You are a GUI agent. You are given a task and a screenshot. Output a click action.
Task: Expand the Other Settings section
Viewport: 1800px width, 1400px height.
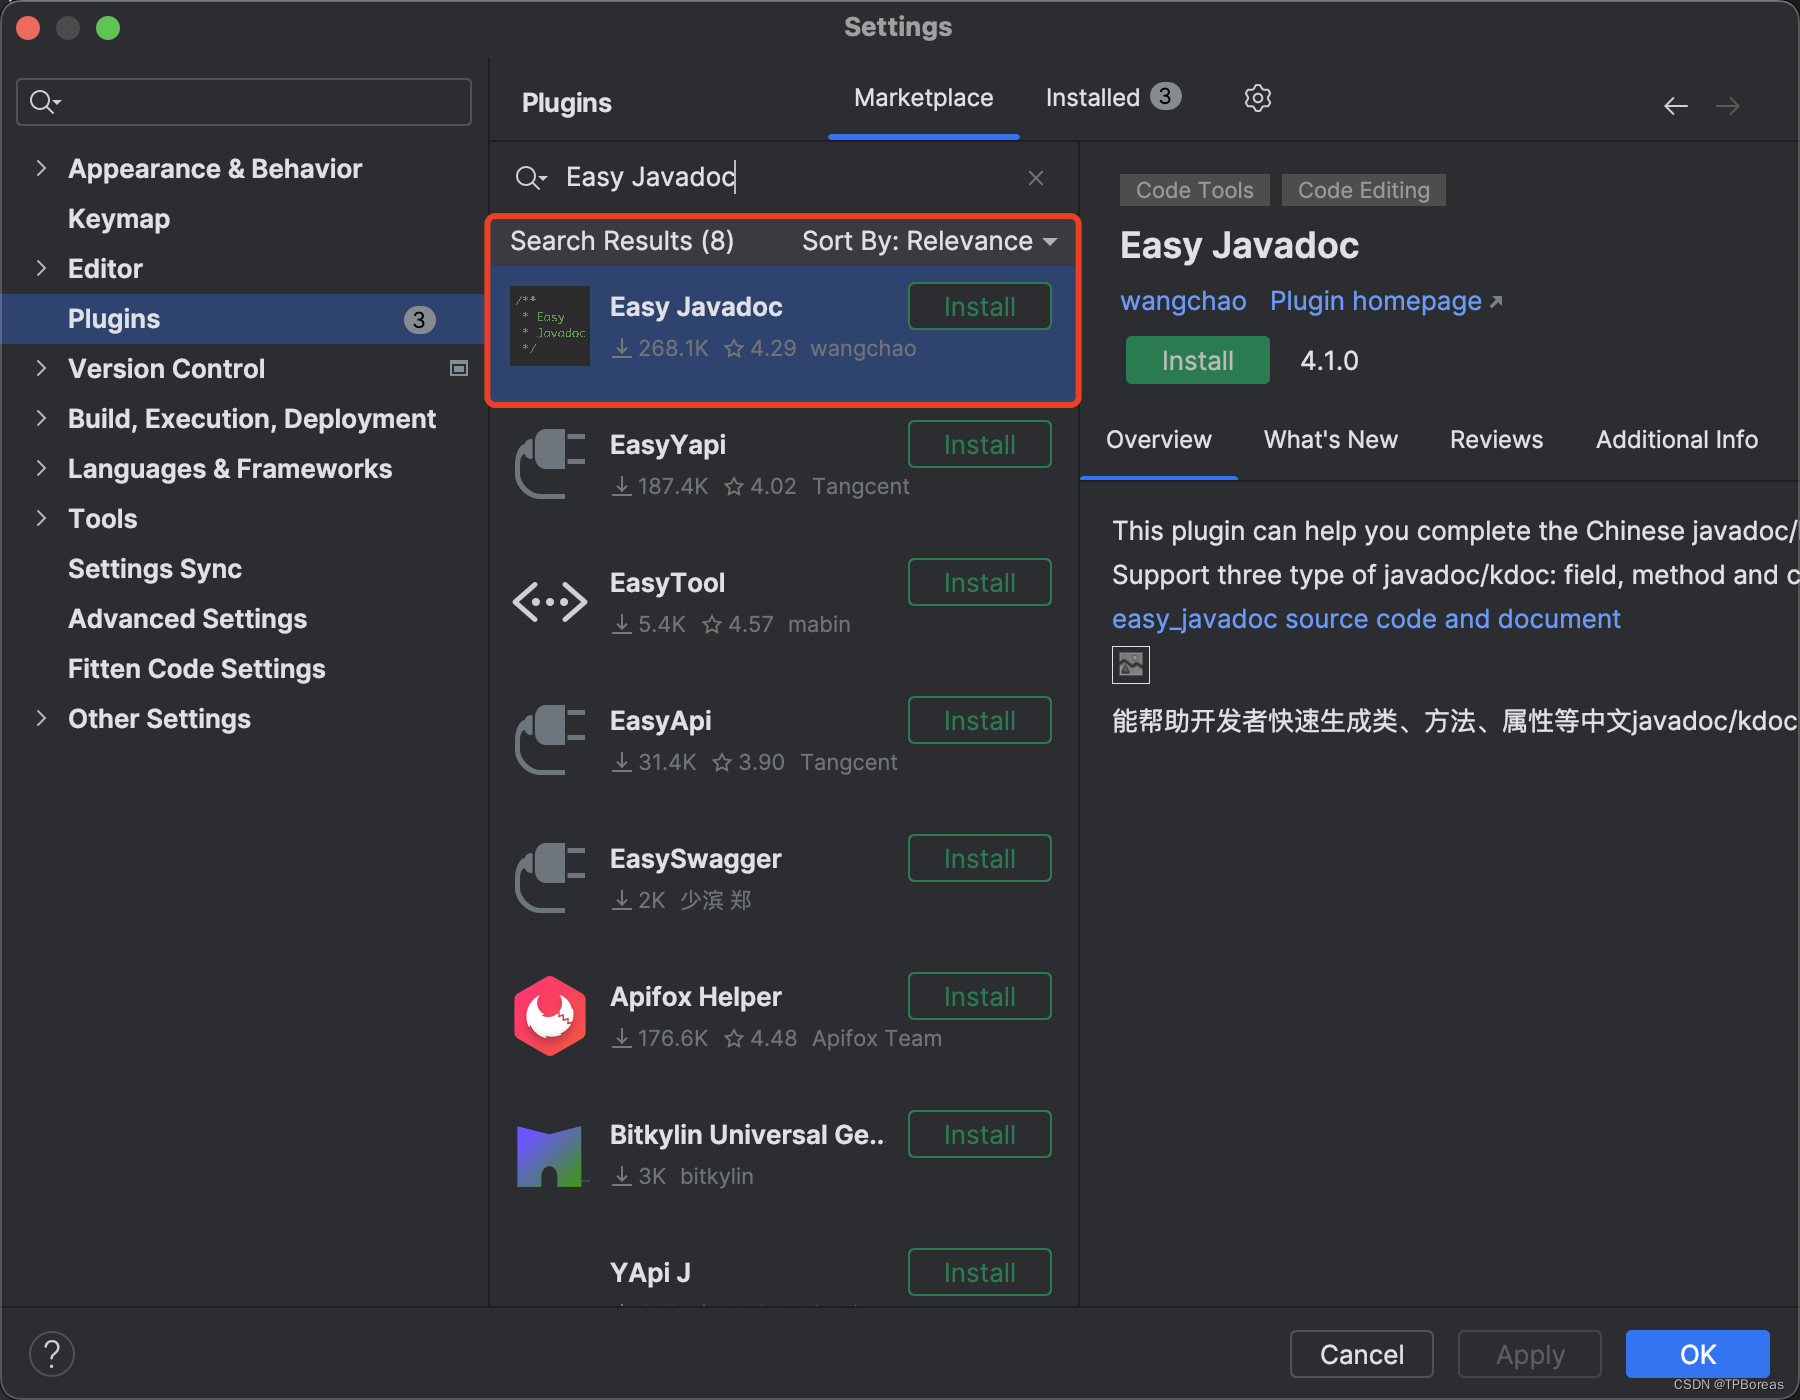click(x=41, y=718)
